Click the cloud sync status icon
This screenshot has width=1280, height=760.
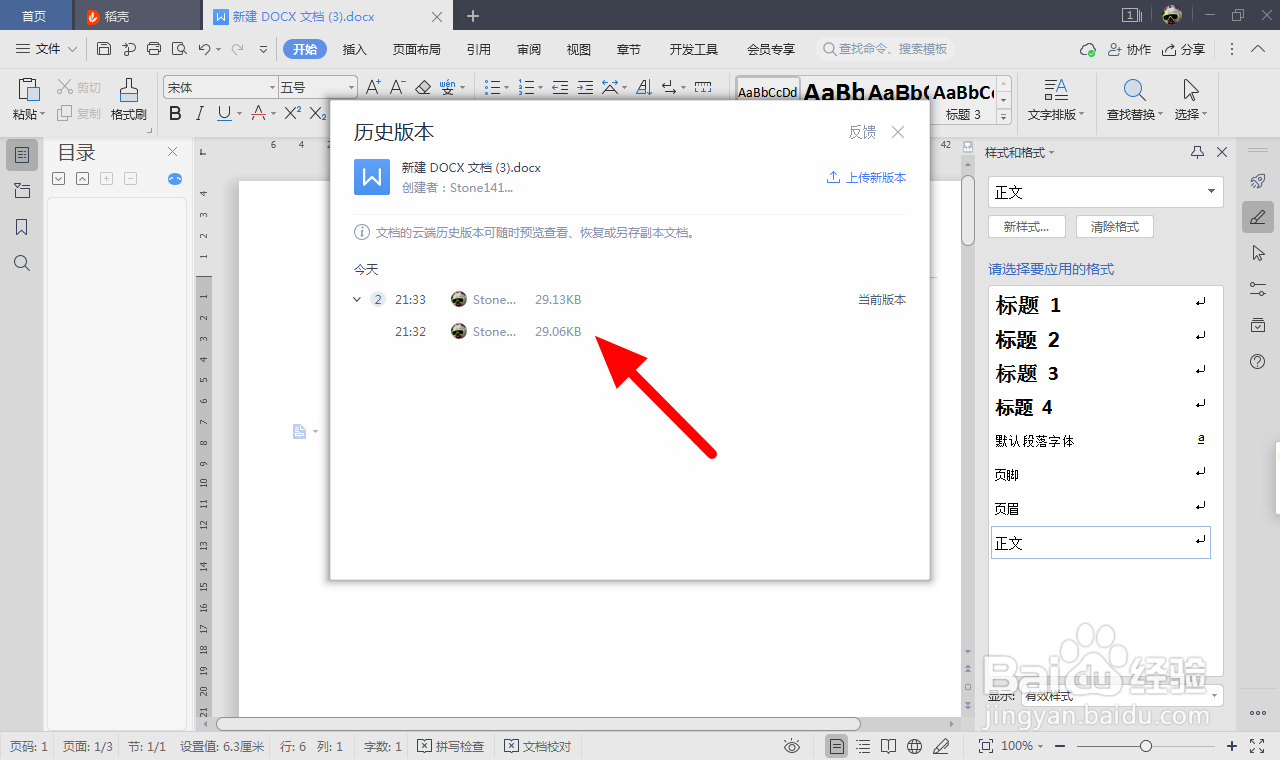(x=1088, y=49)
